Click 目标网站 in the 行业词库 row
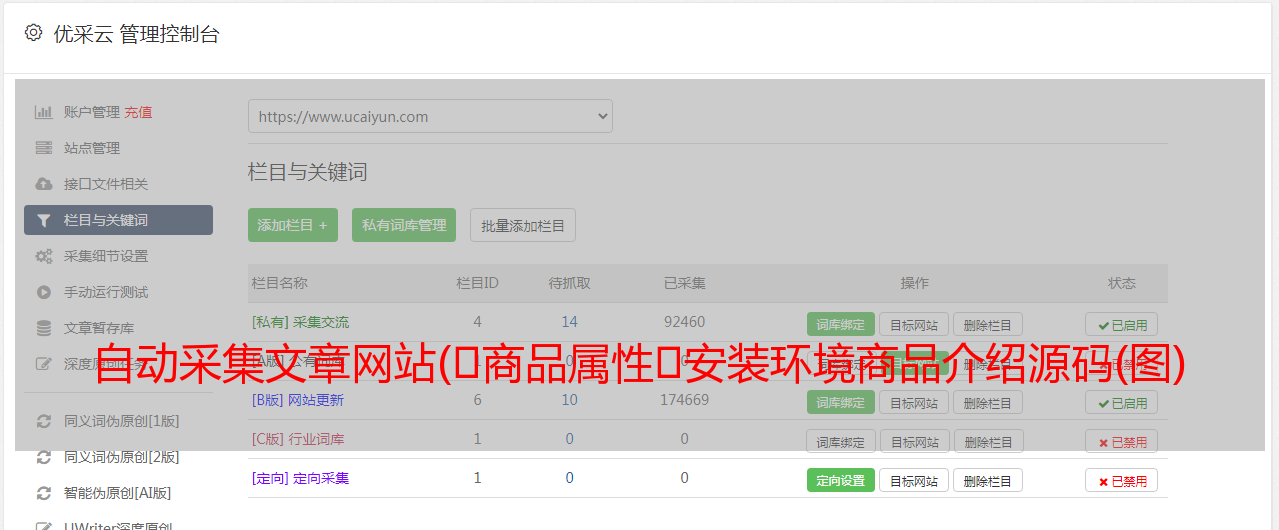The width and height of the screenshot is (1279, 530). coord(914,441)
